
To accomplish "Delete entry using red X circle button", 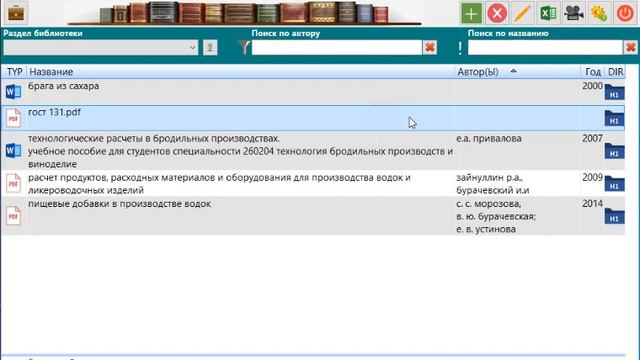I will (x=497, y=13).
